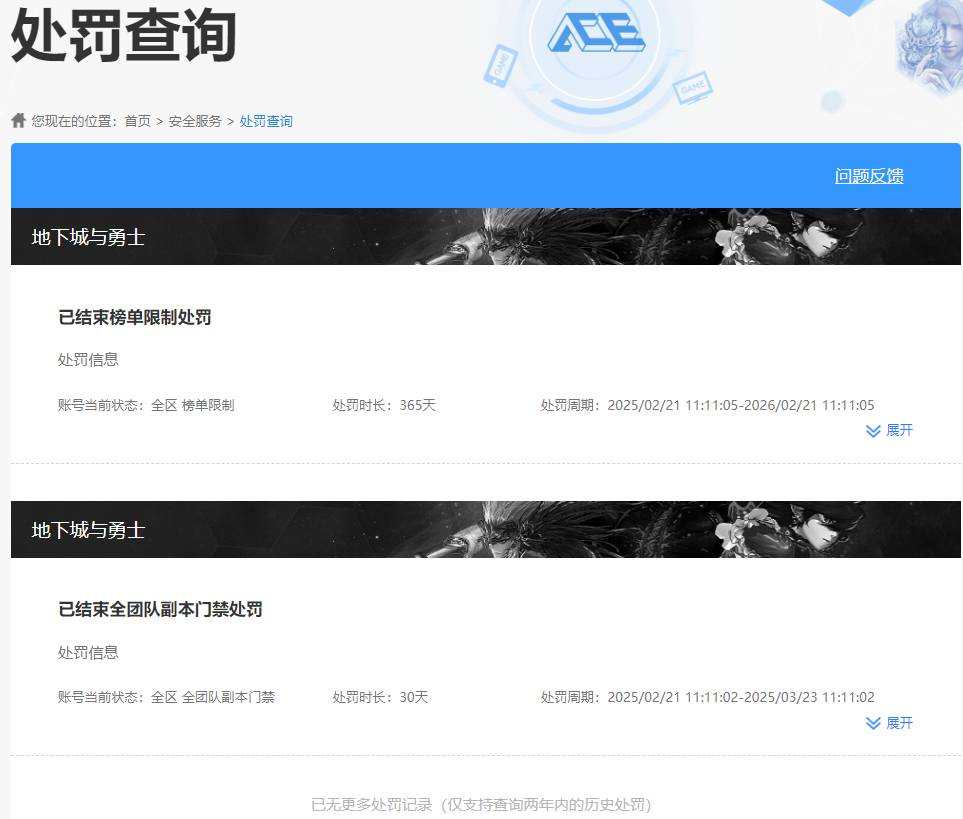Click the period ending 2025/03/23 11:11:02
The image size is (963, 819).
pos(707,697)
